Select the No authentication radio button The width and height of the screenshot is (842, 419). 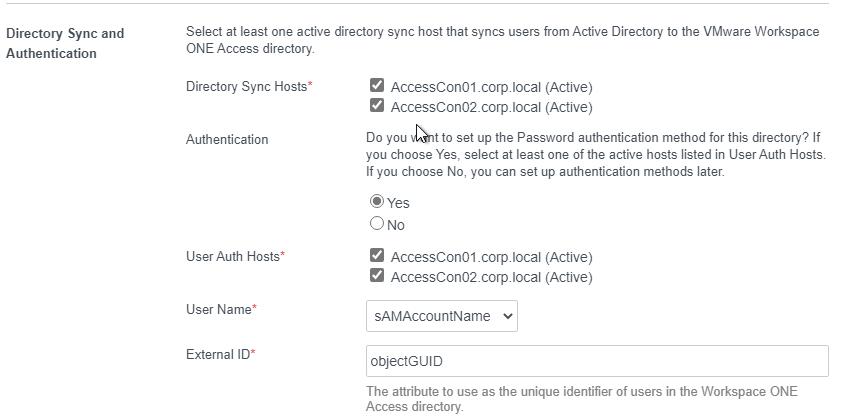(x=377, y=223)
